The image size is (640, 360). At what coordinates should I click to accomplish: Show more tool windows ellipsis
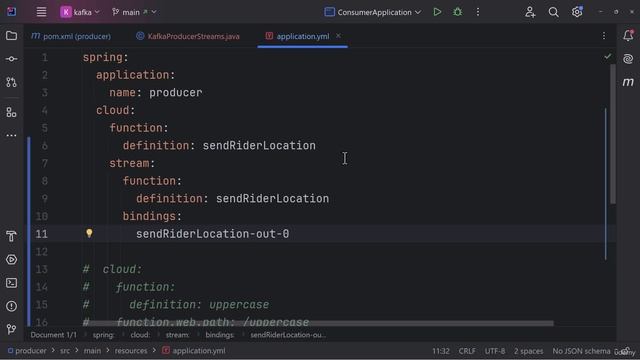[x=11, y=135]
